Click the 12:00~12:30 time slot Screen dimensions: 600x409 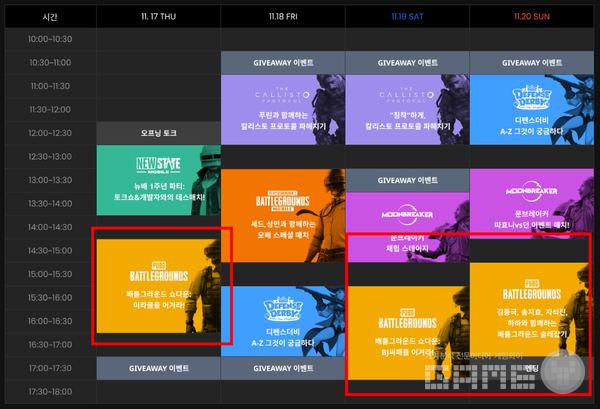50,133
